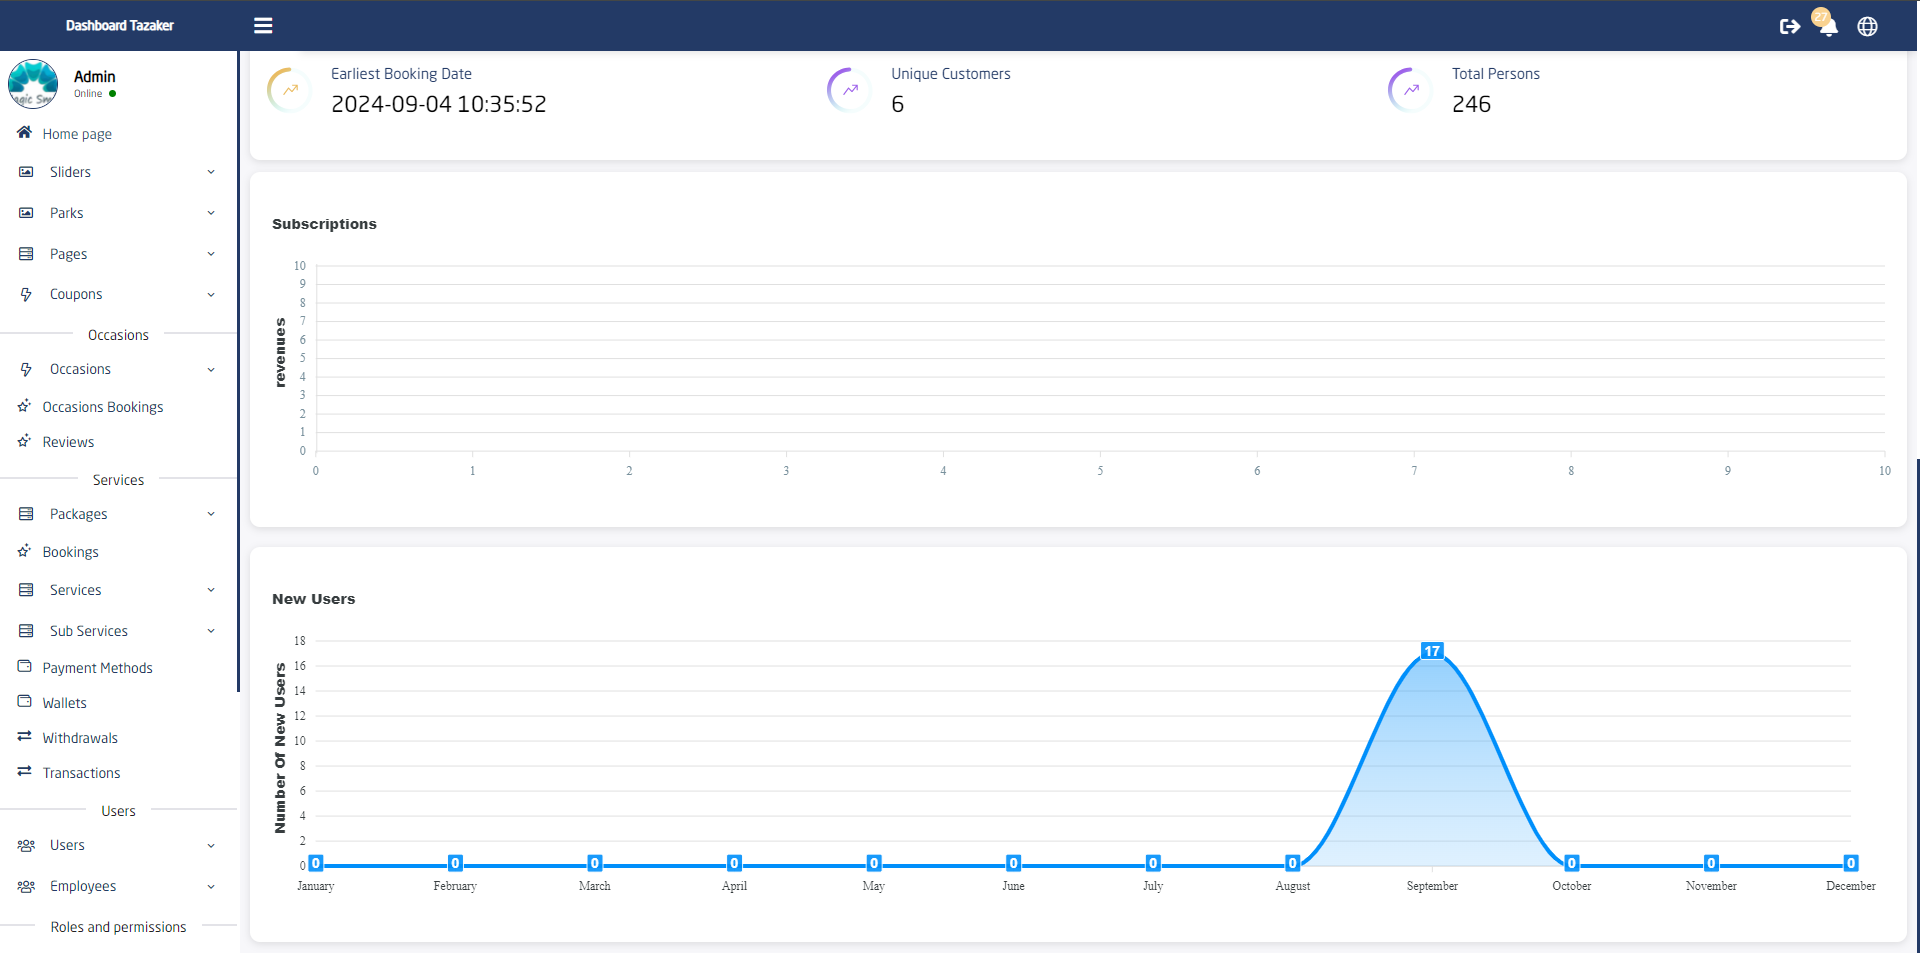Open notifications bell icon
Image resolution: width=1920 pixels, height=953 pixels.
coord(1828,27)
